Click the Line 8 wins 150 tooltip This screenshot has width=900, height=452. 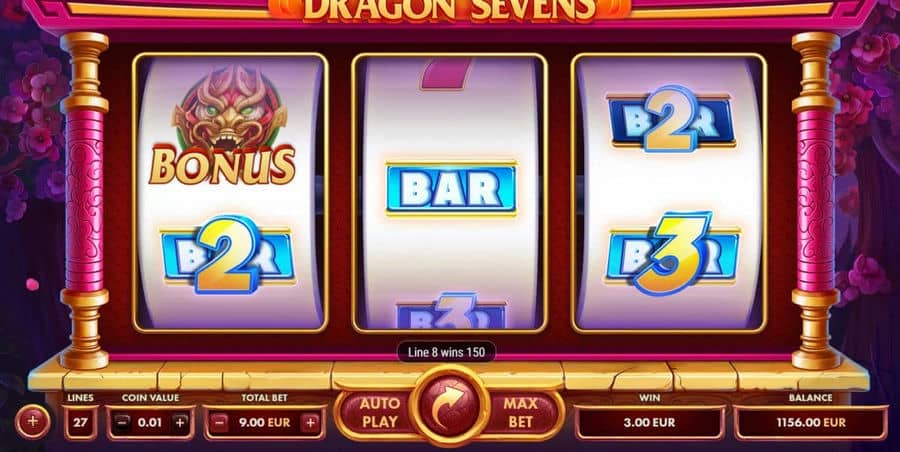coord(446,351)
